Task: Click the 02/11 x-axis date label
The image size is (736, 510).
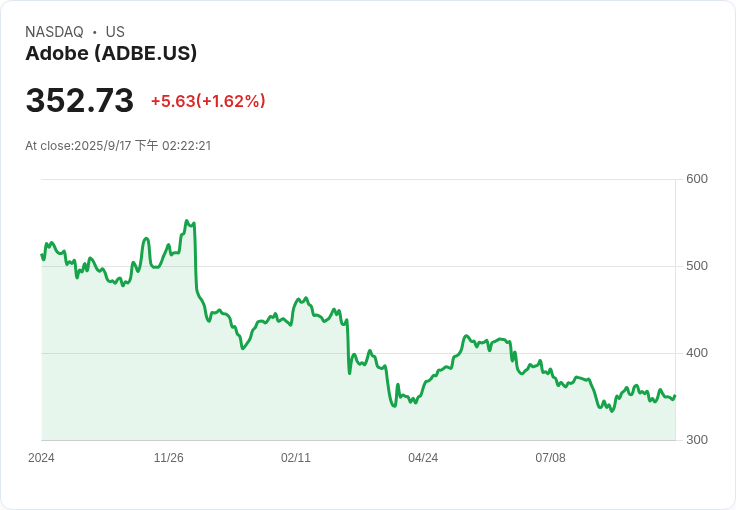Action: [x=296, y=458]
